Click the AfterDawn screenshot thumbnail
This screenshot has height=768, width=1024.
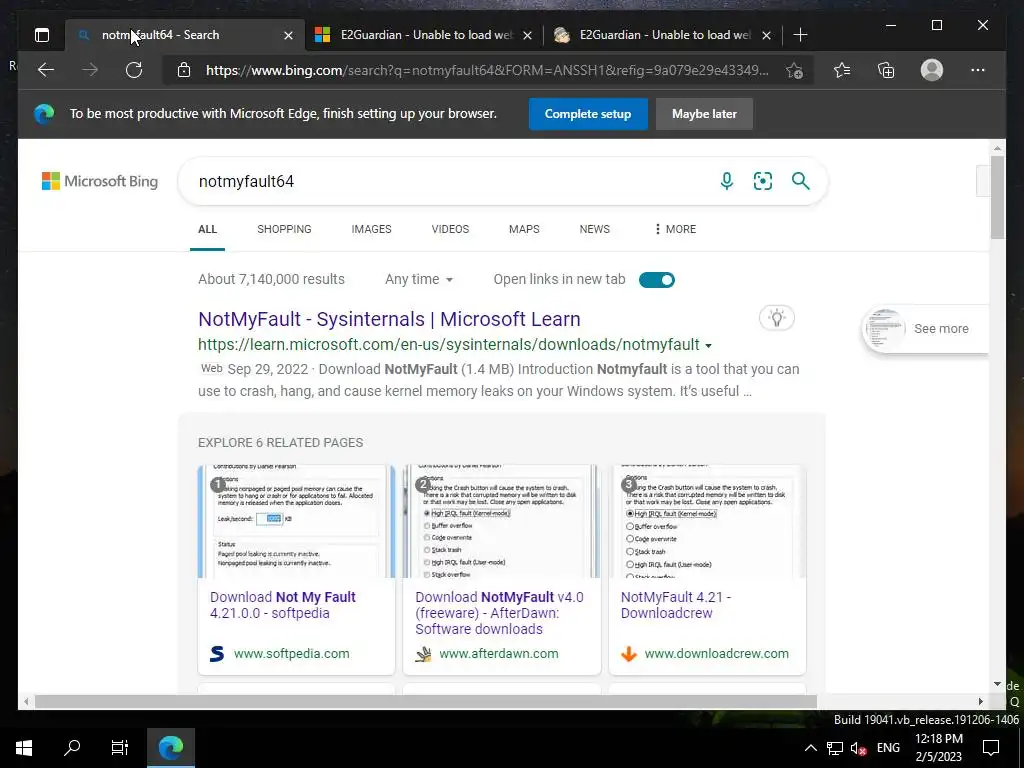(x=502, y=521)
